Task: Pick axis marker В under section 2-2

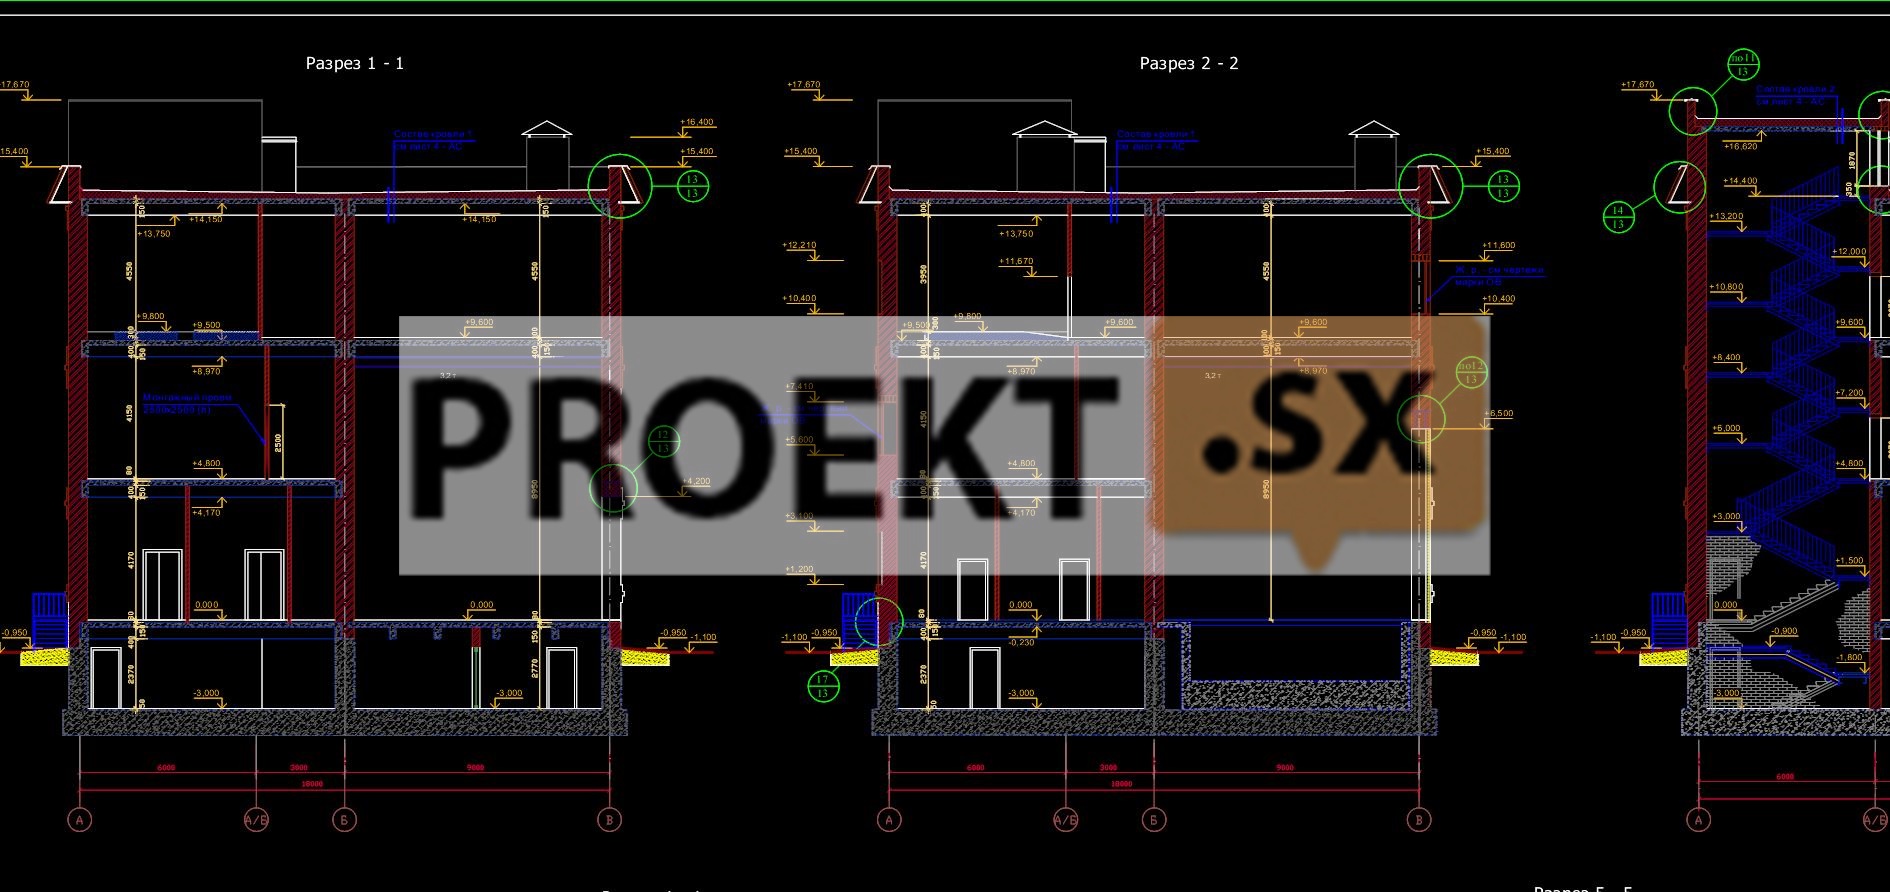Action: tap(1419, 820)
